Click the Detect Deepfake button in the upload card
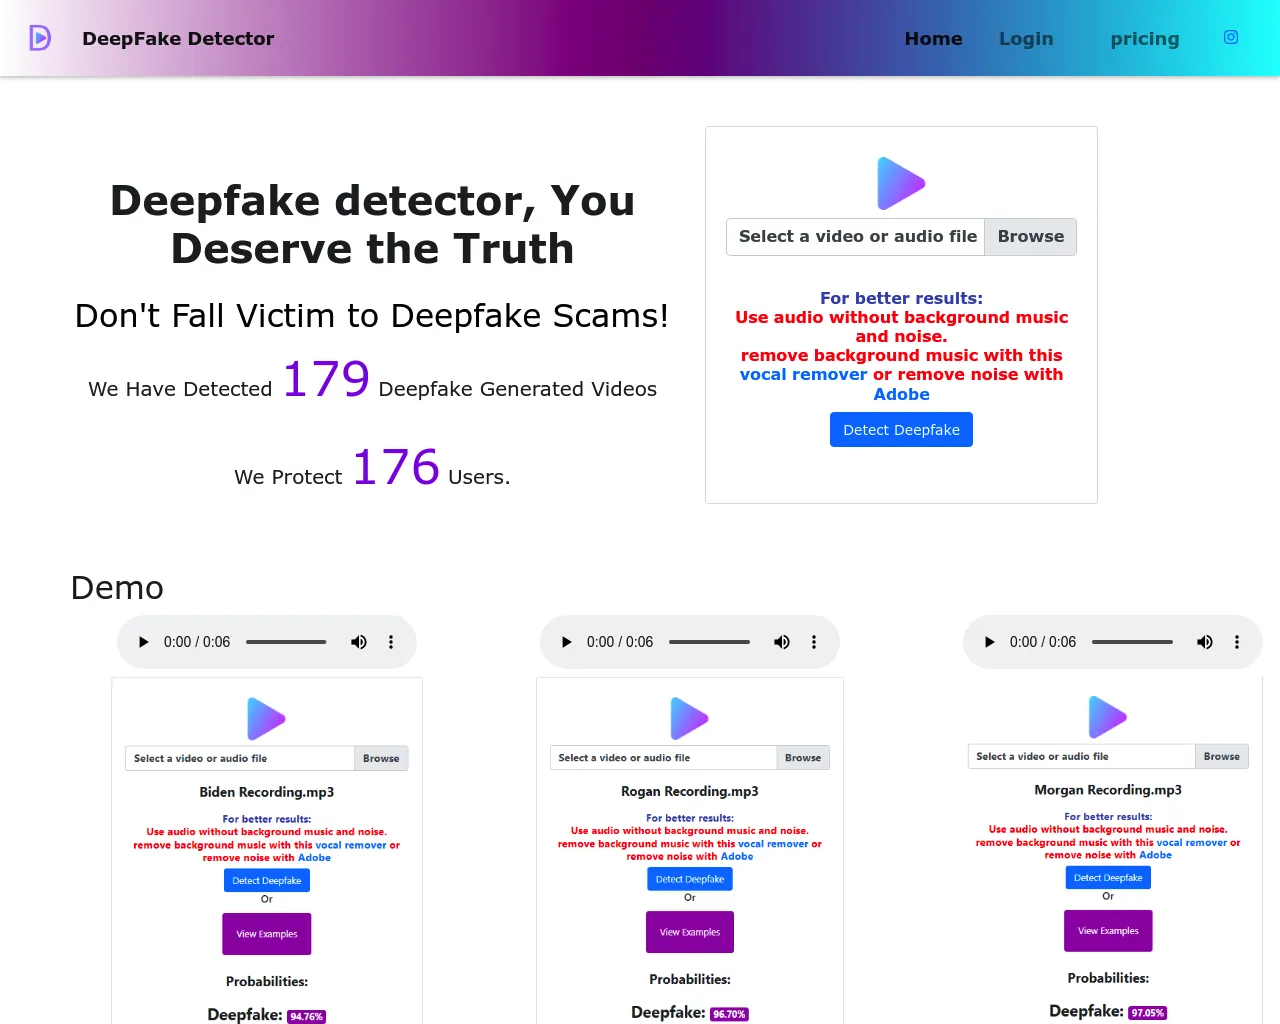Viewport: 1280px width, 1024px height. 901,429
